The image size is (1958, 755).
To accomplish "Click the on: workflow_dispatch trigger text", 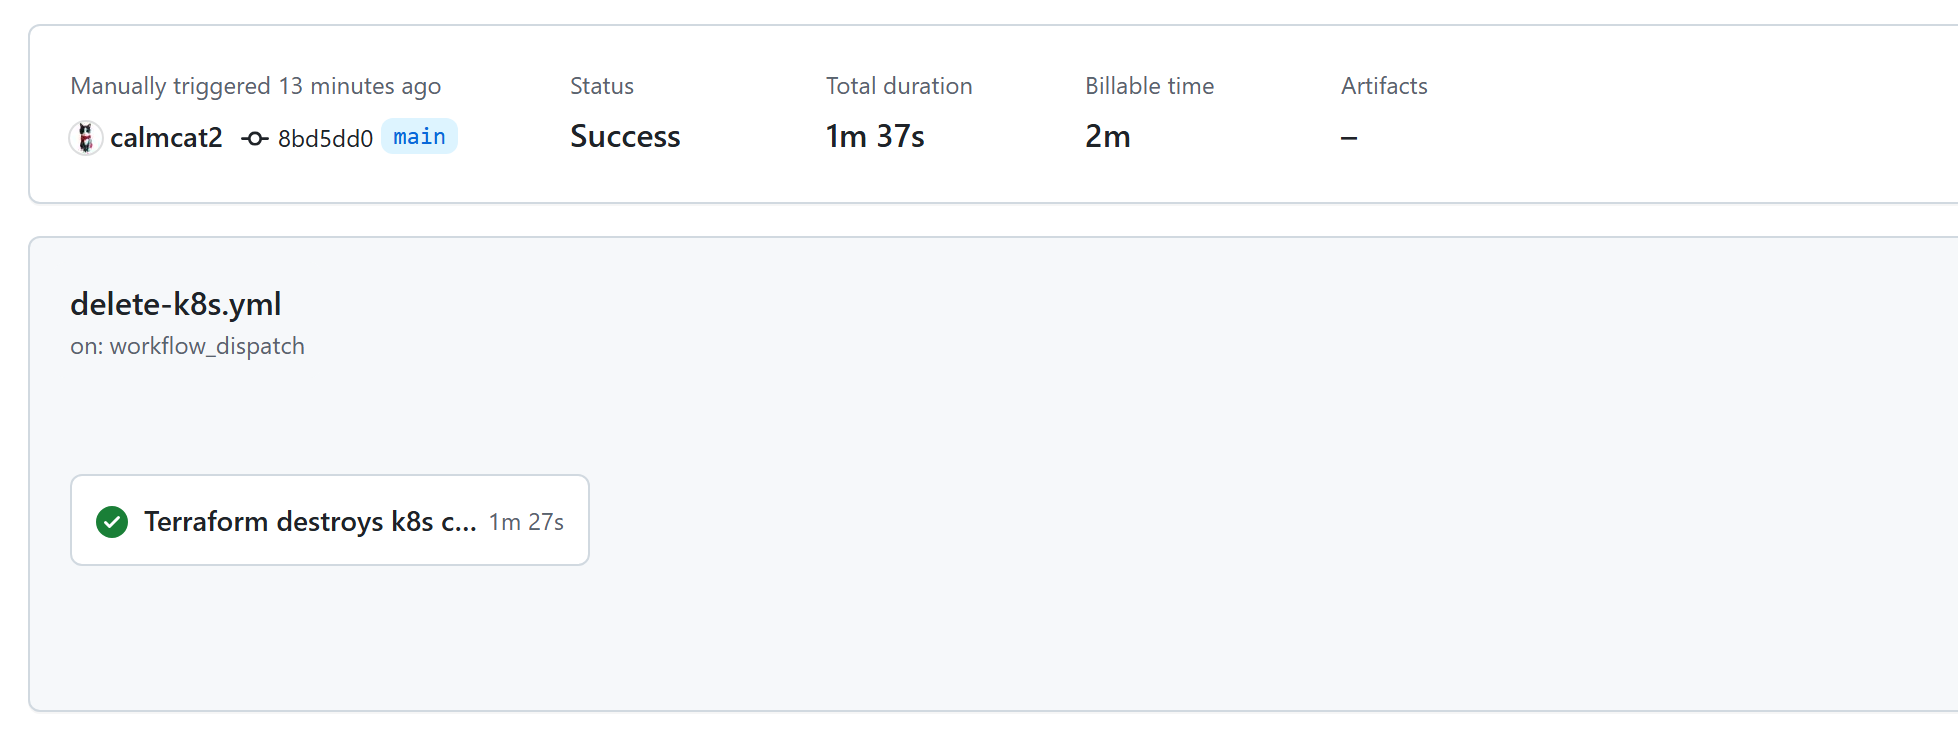I will 187,346.
